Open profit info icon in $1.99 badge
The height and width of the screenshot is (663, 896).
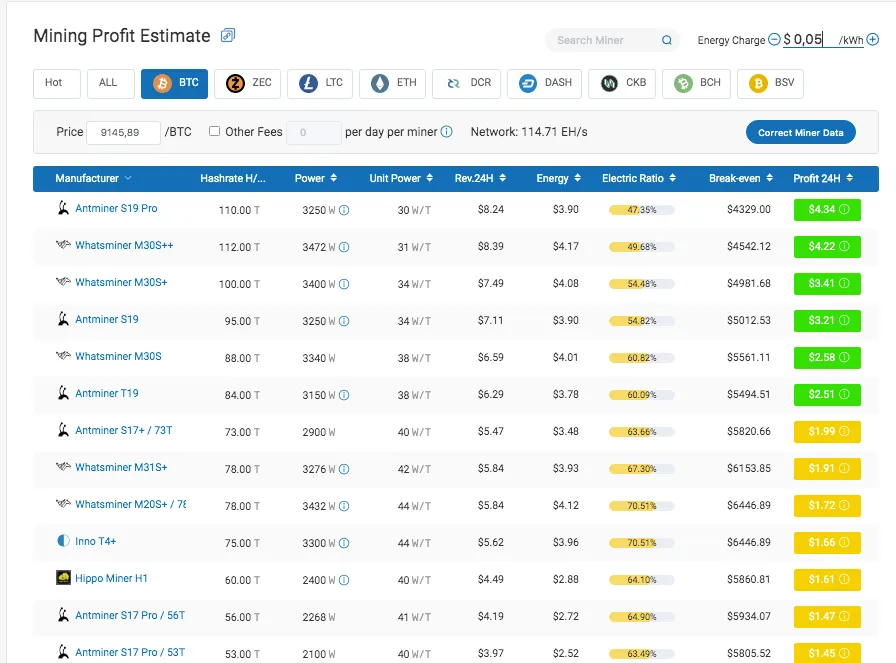(x=844, y=431)
